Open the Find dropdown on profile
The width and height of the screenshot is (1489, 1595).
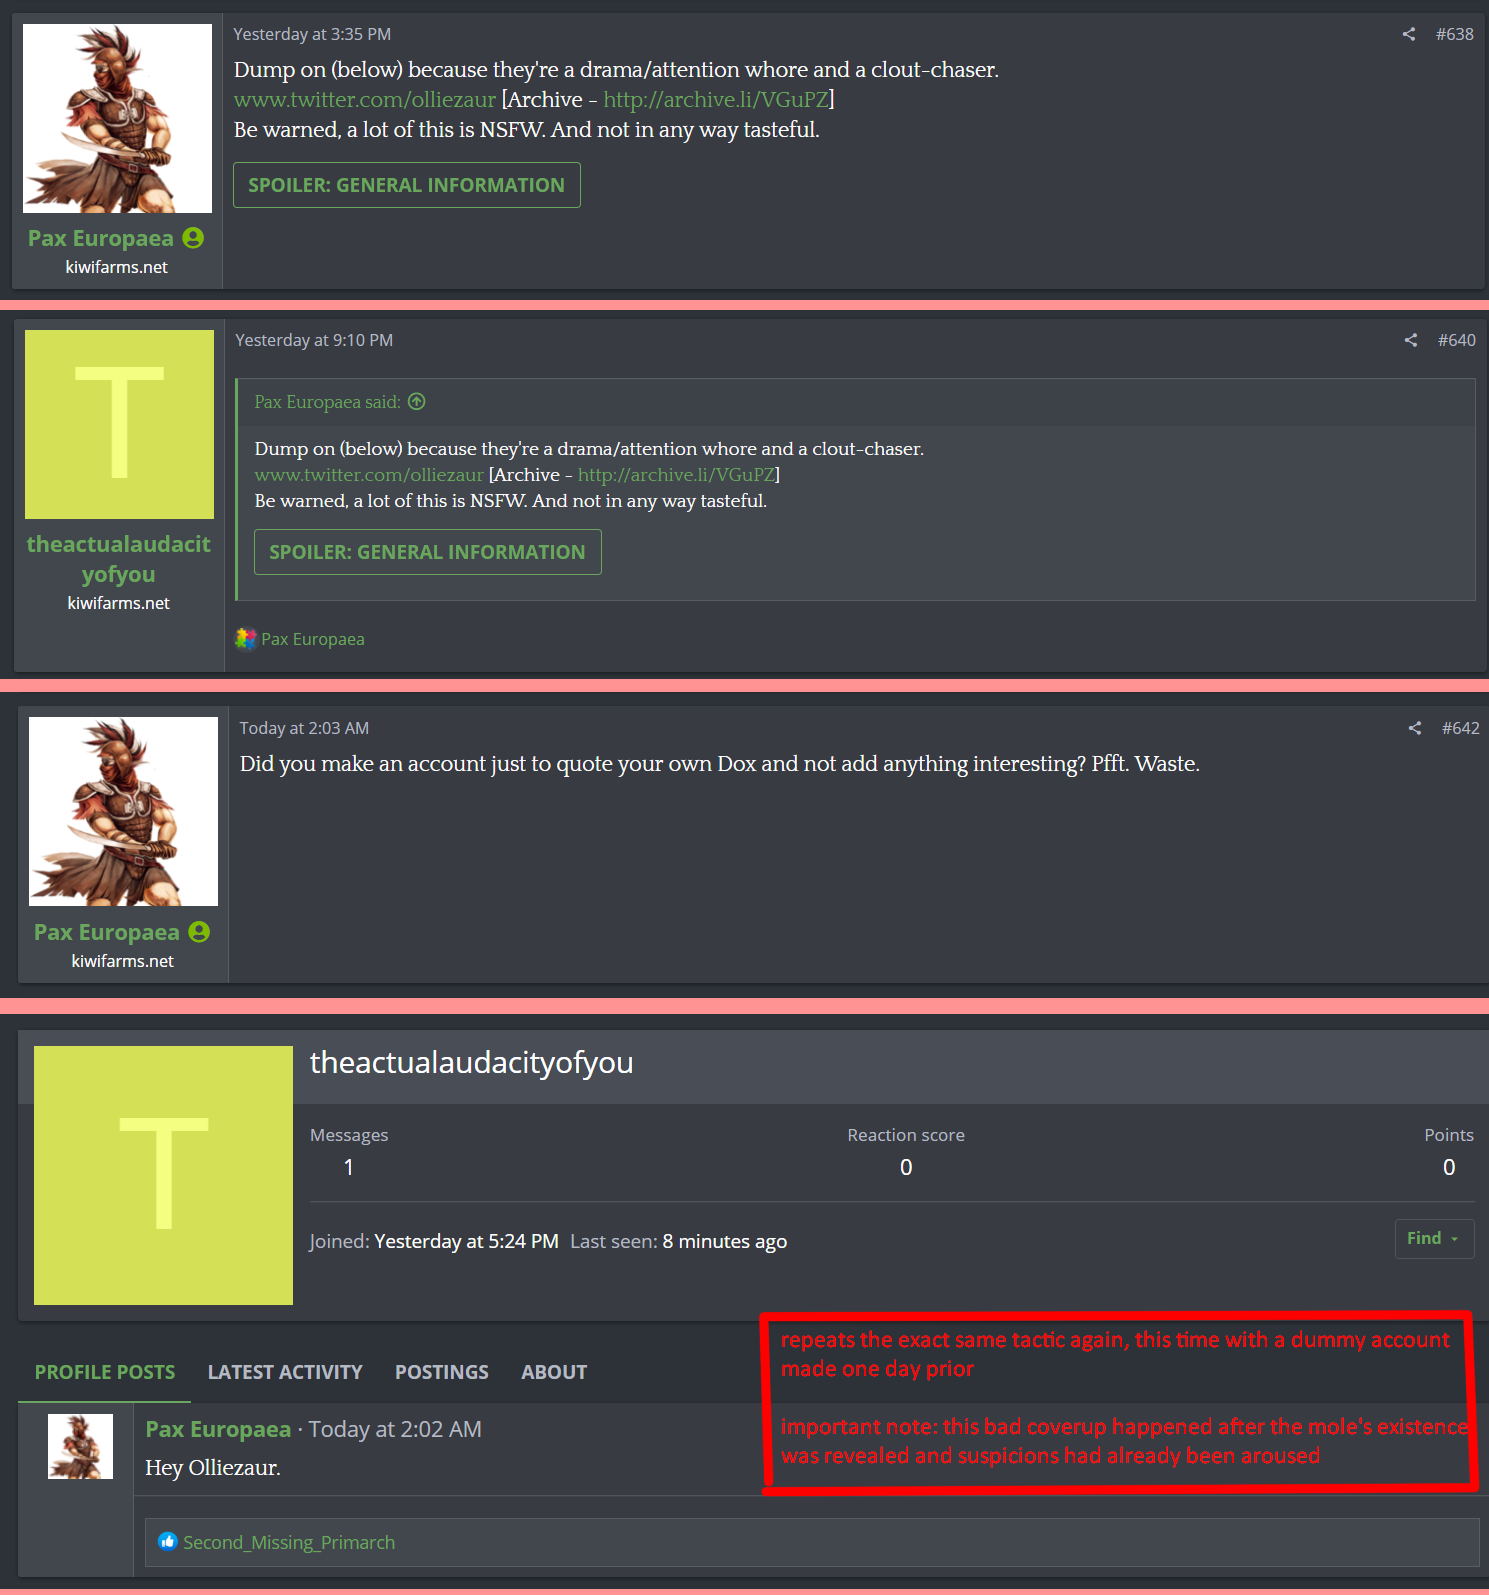(x=1434, y=1238)
